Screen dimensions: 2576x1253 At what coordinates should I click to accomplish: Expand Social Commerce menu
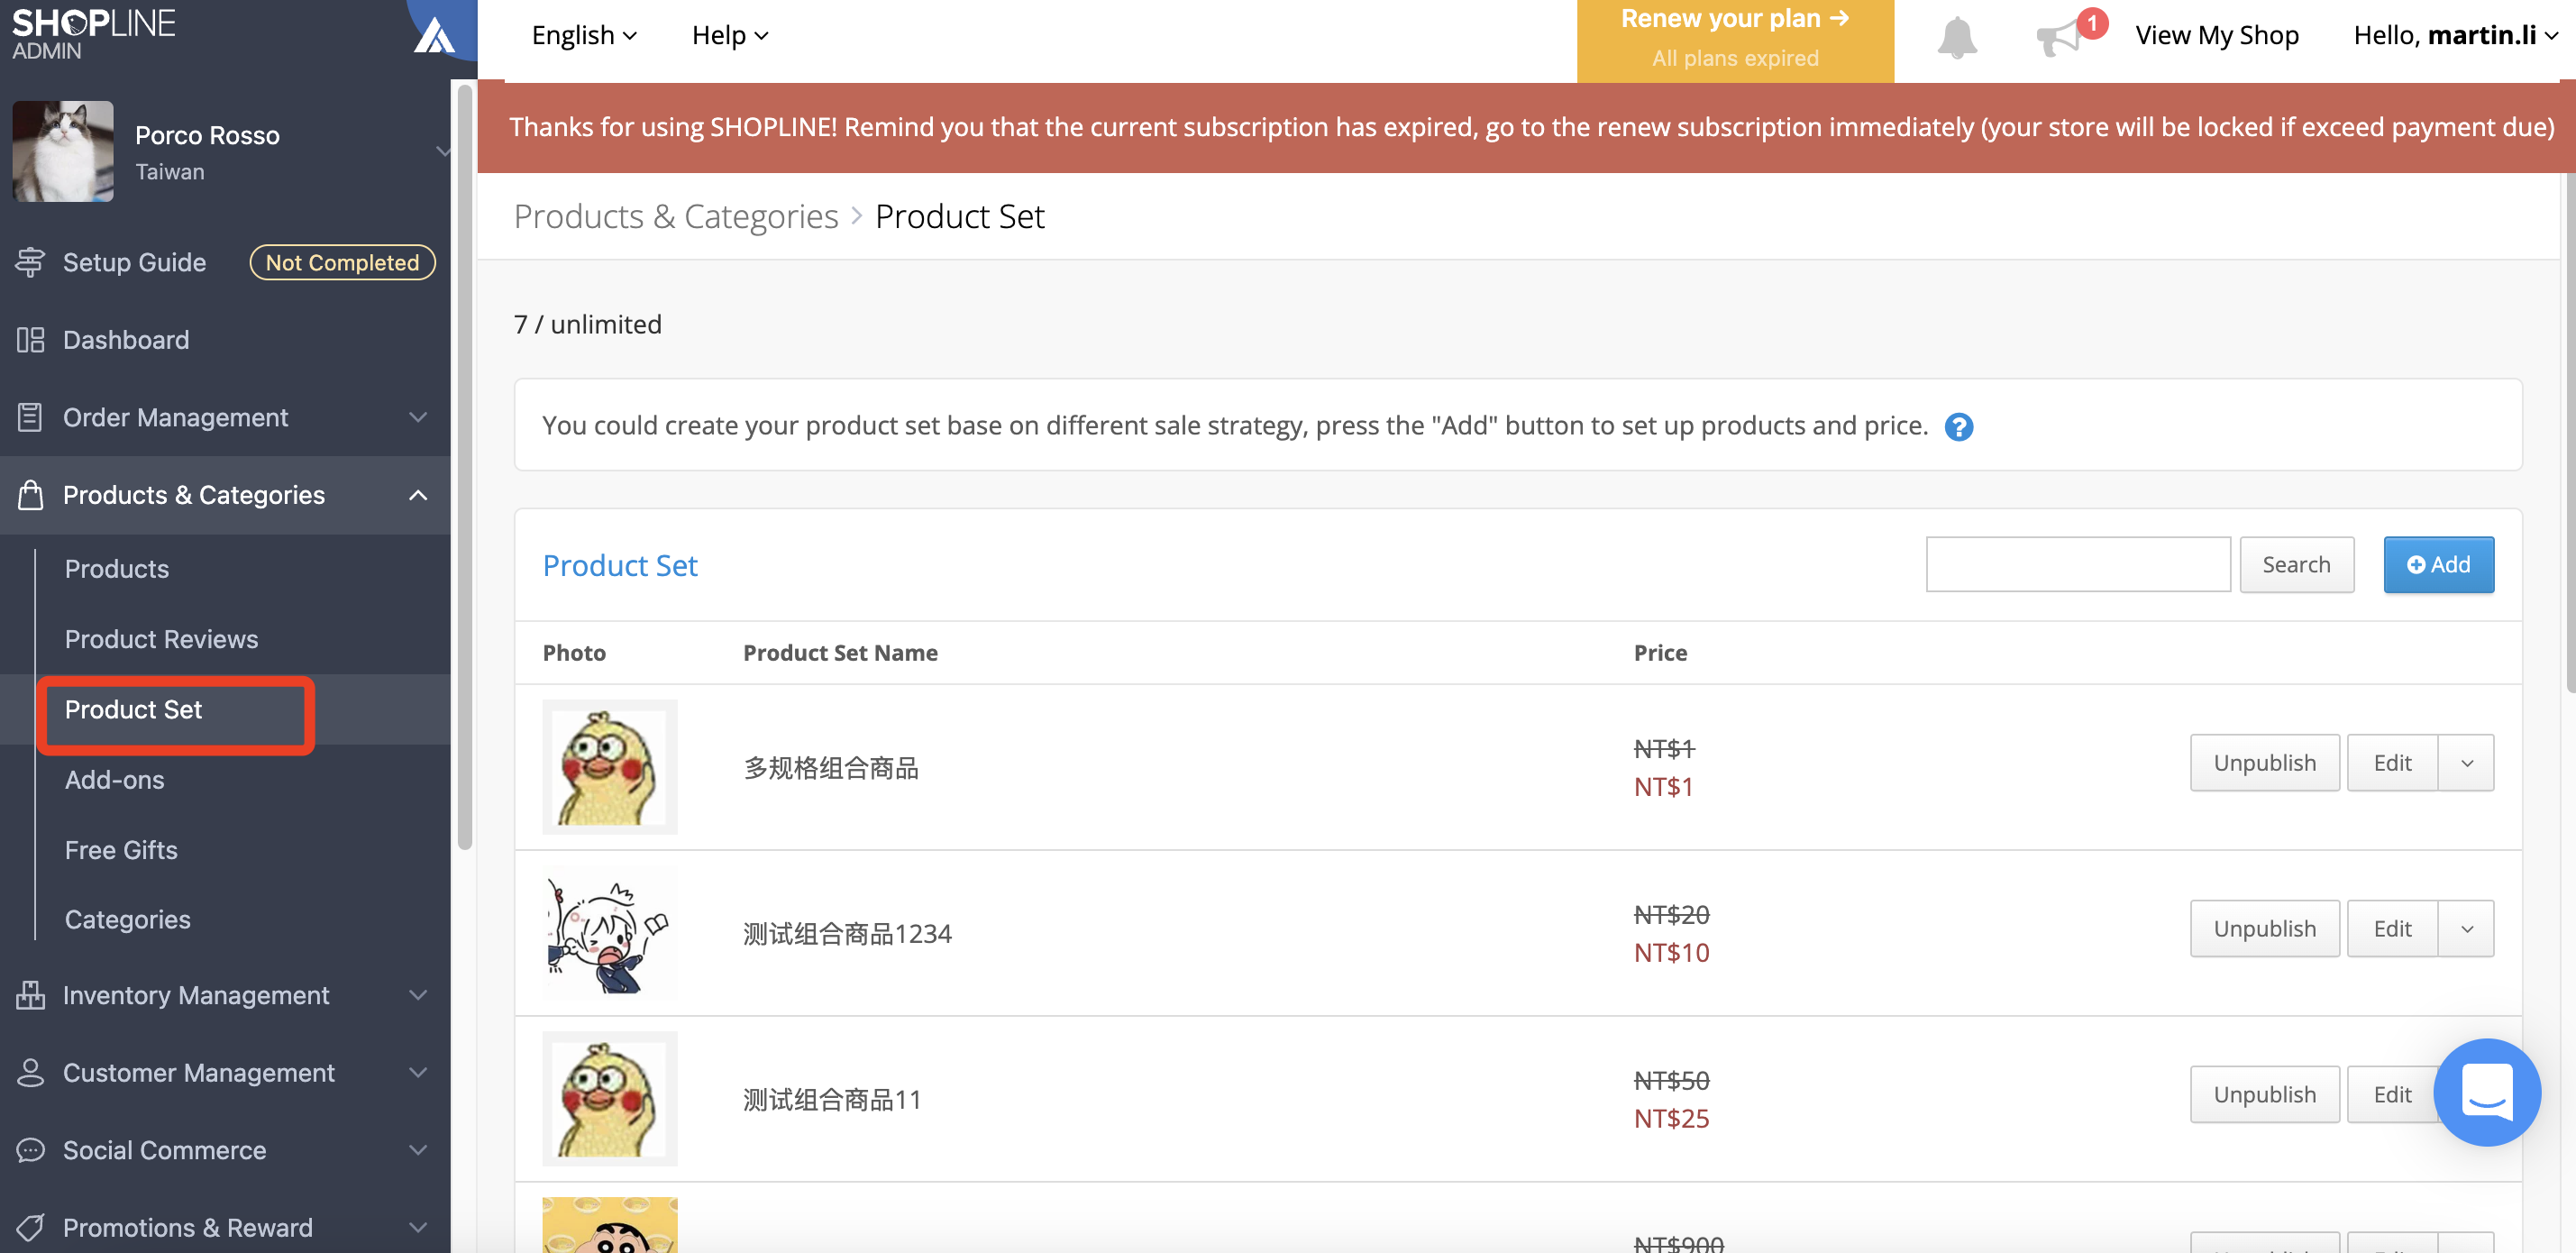point(418,1150)
